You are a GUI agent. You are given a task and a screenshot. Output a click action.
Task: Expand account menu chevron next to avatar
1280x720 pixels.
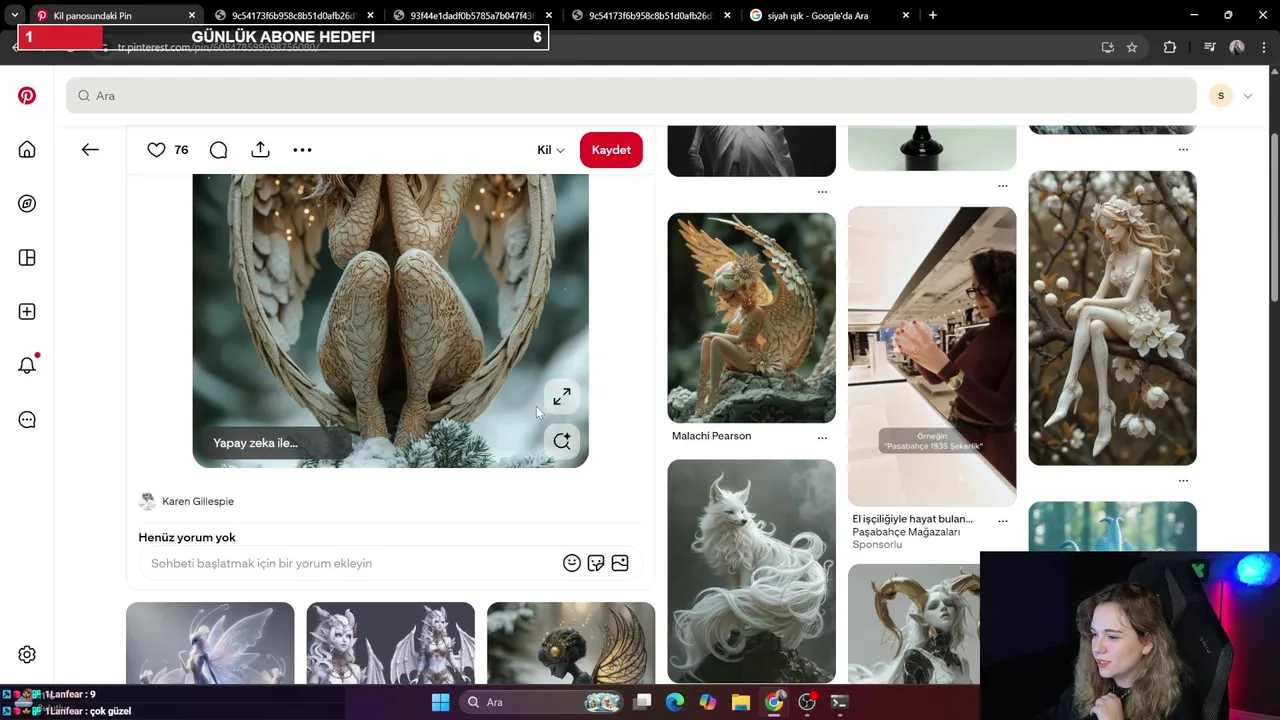1247,96
